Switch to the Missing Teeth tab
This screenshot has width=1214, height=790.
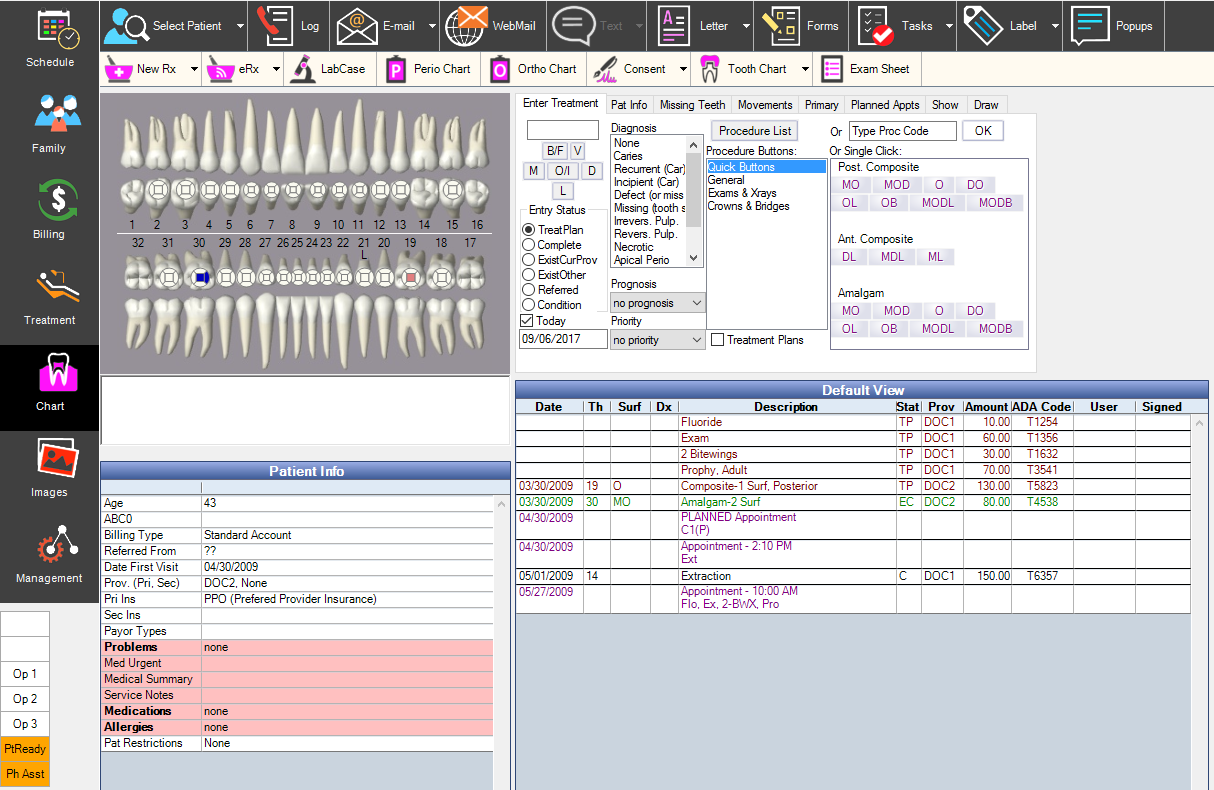pyautogui.click(x=692, y=105)
